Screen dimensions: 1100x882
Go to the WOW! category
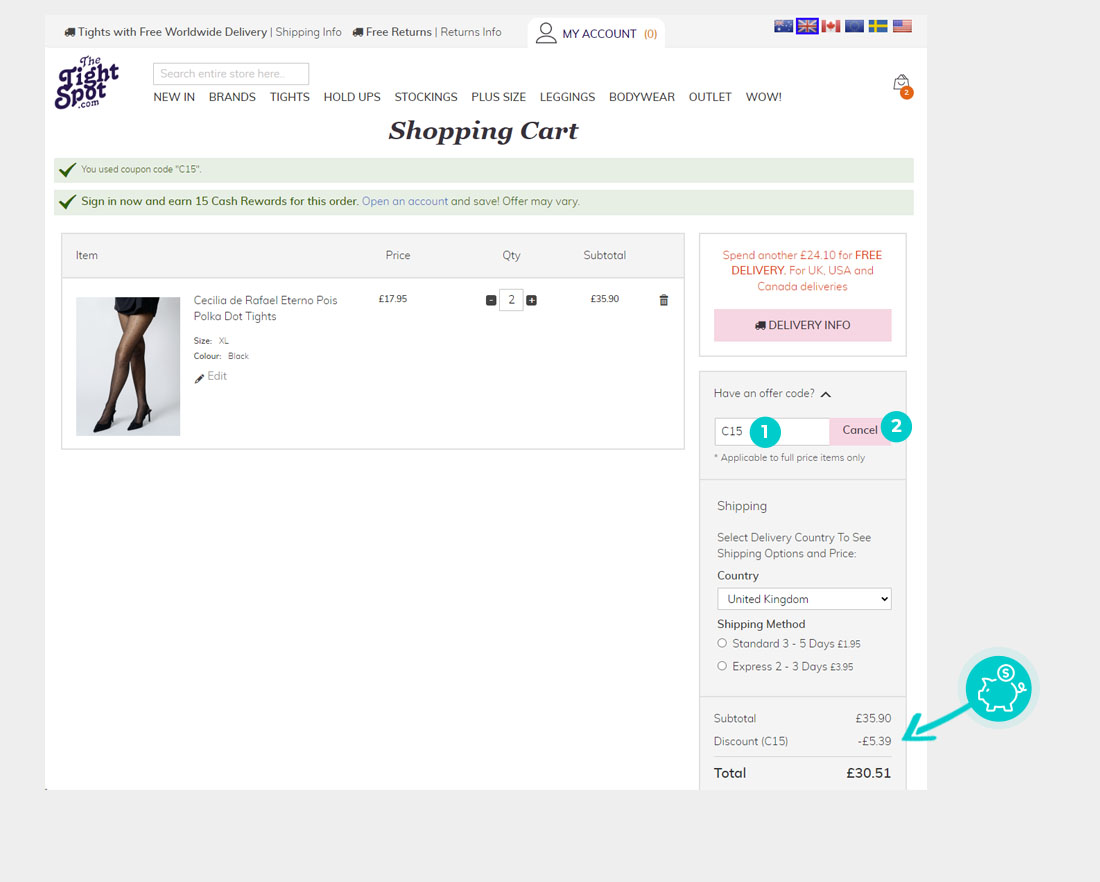[764, 97]
